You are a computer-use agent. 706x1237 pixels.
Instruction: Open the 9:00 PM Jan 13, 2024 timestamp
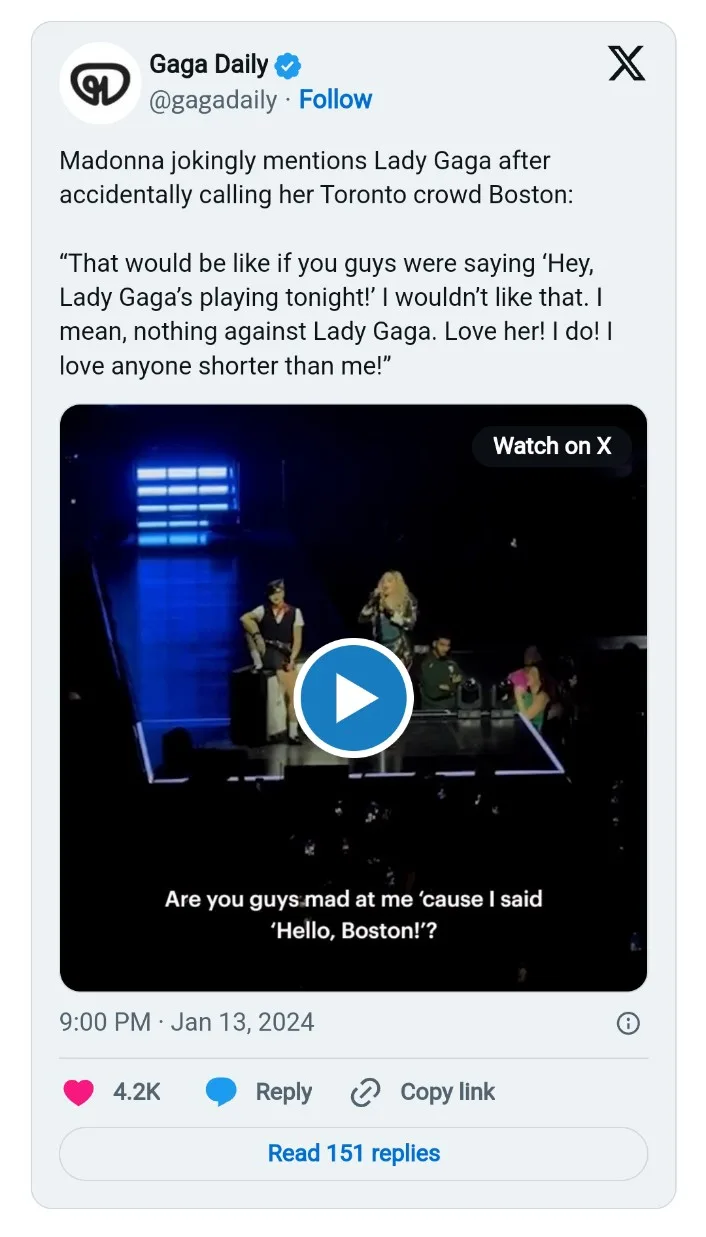coord(187,1023)
